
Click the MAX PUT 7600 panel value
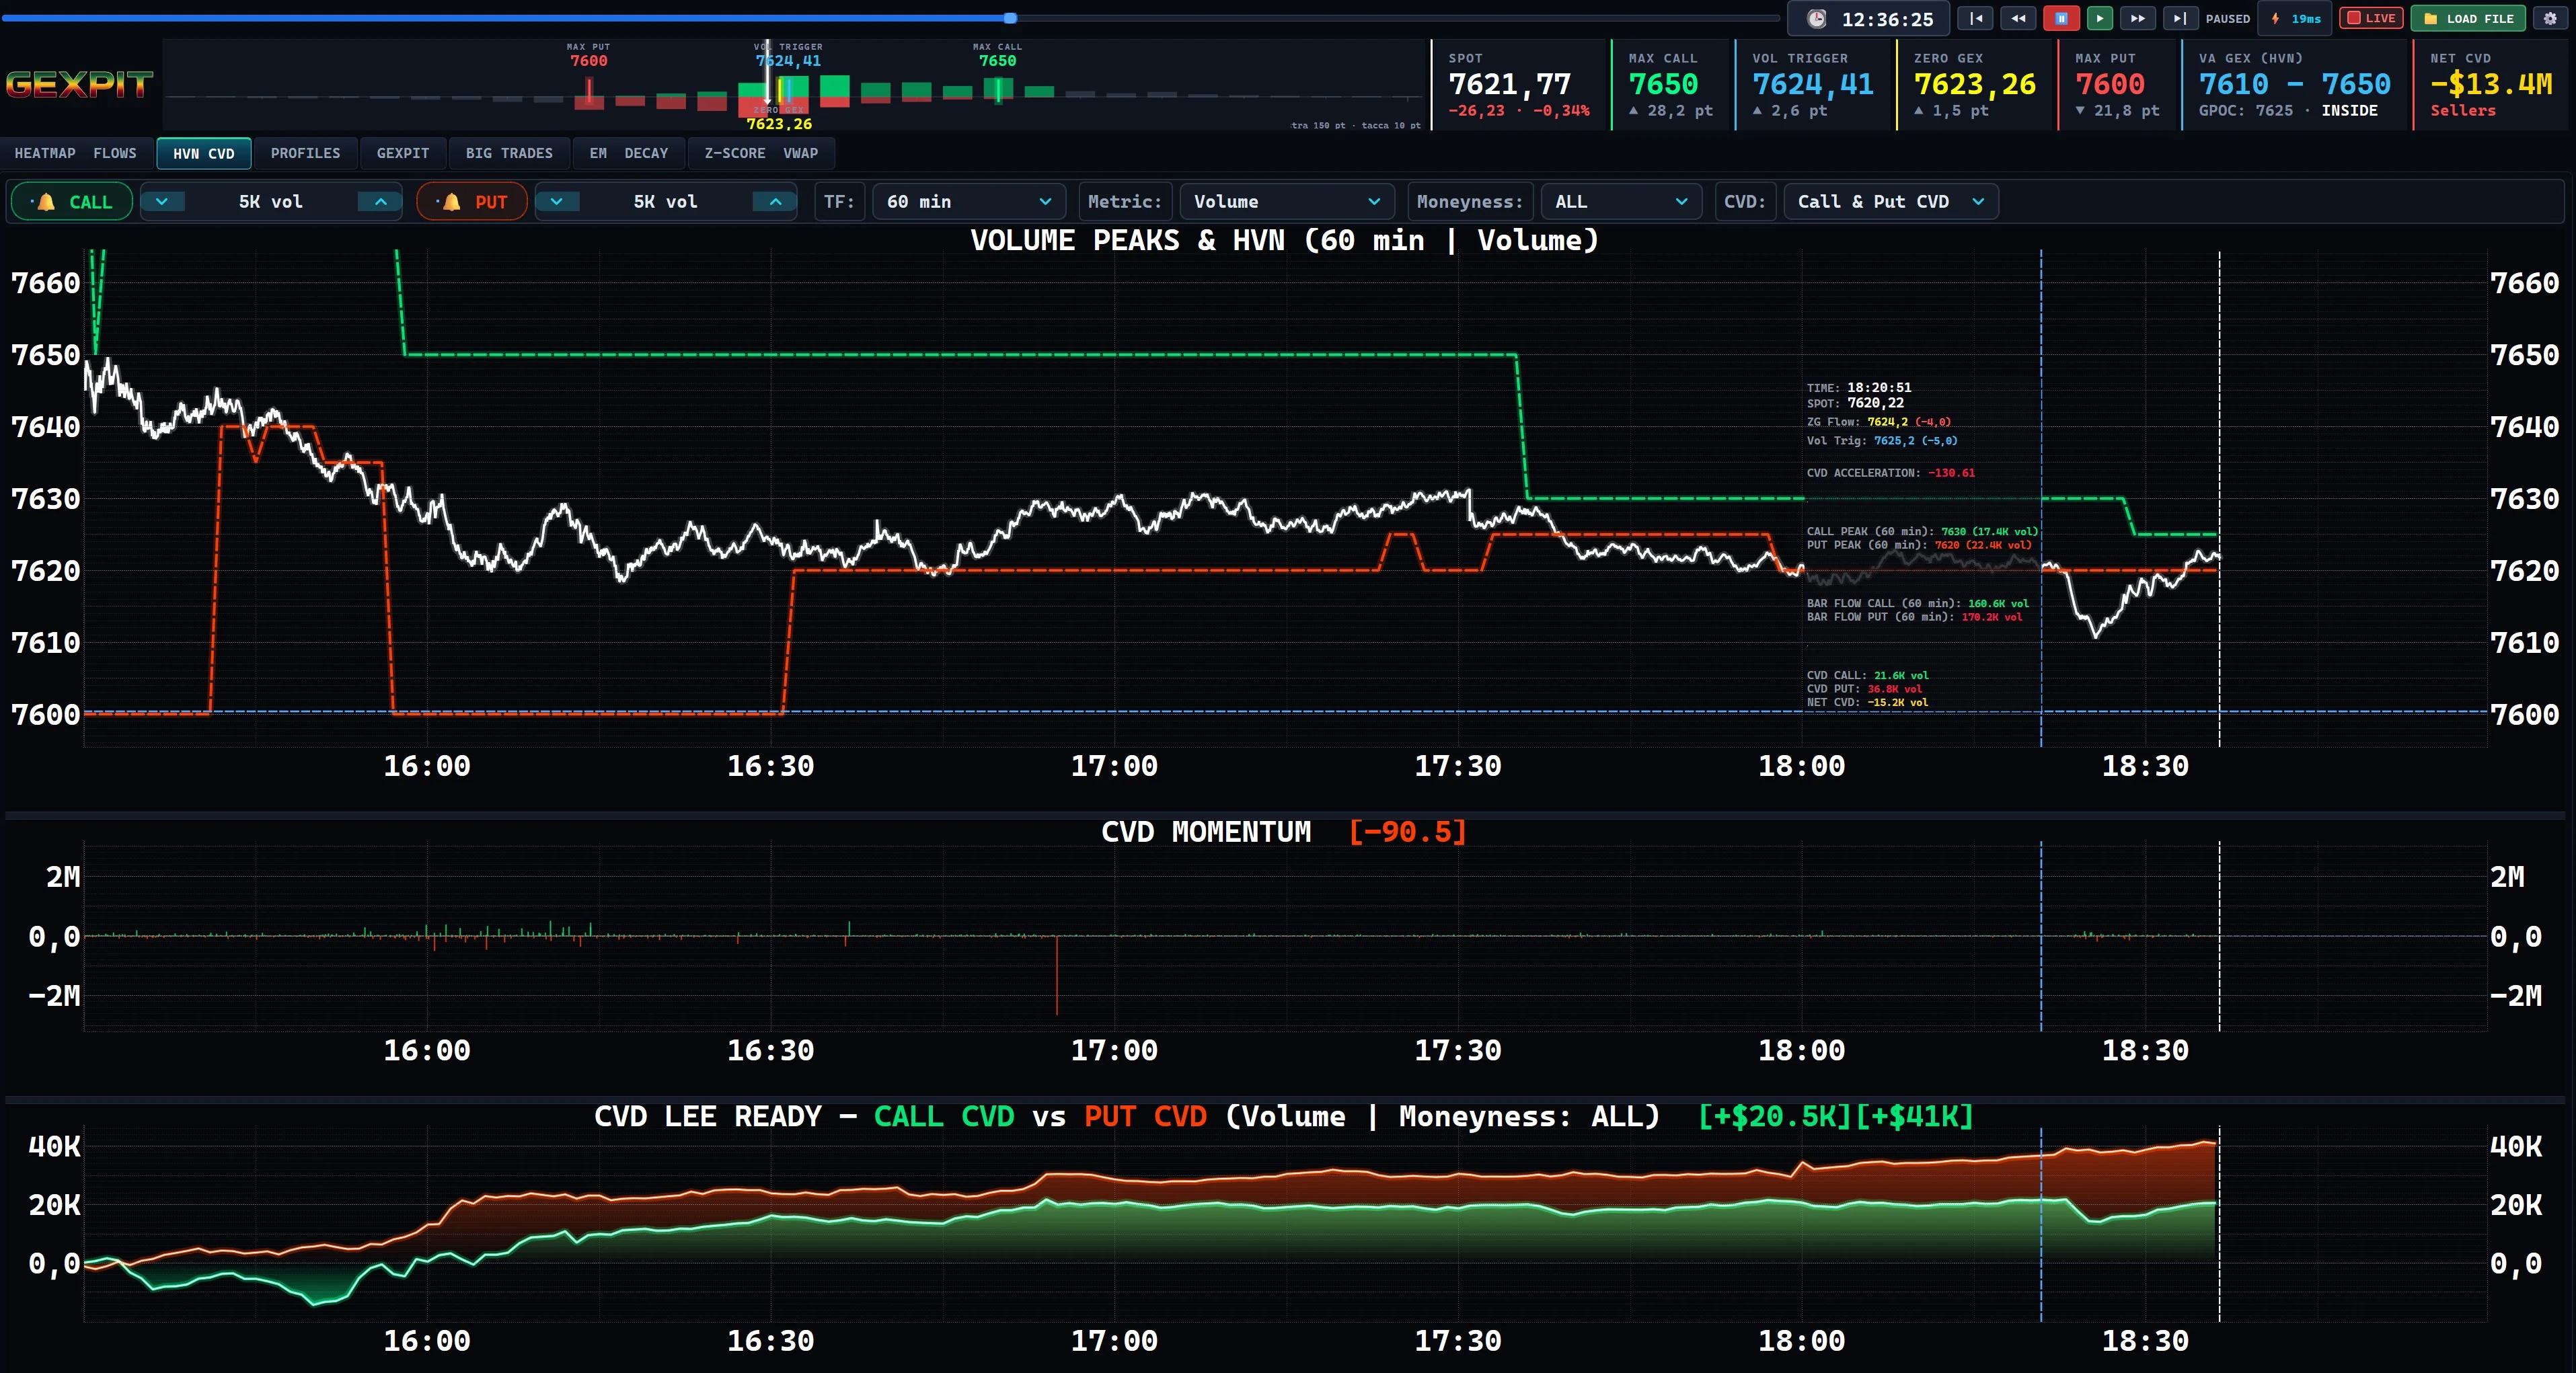pos(2110,84)
